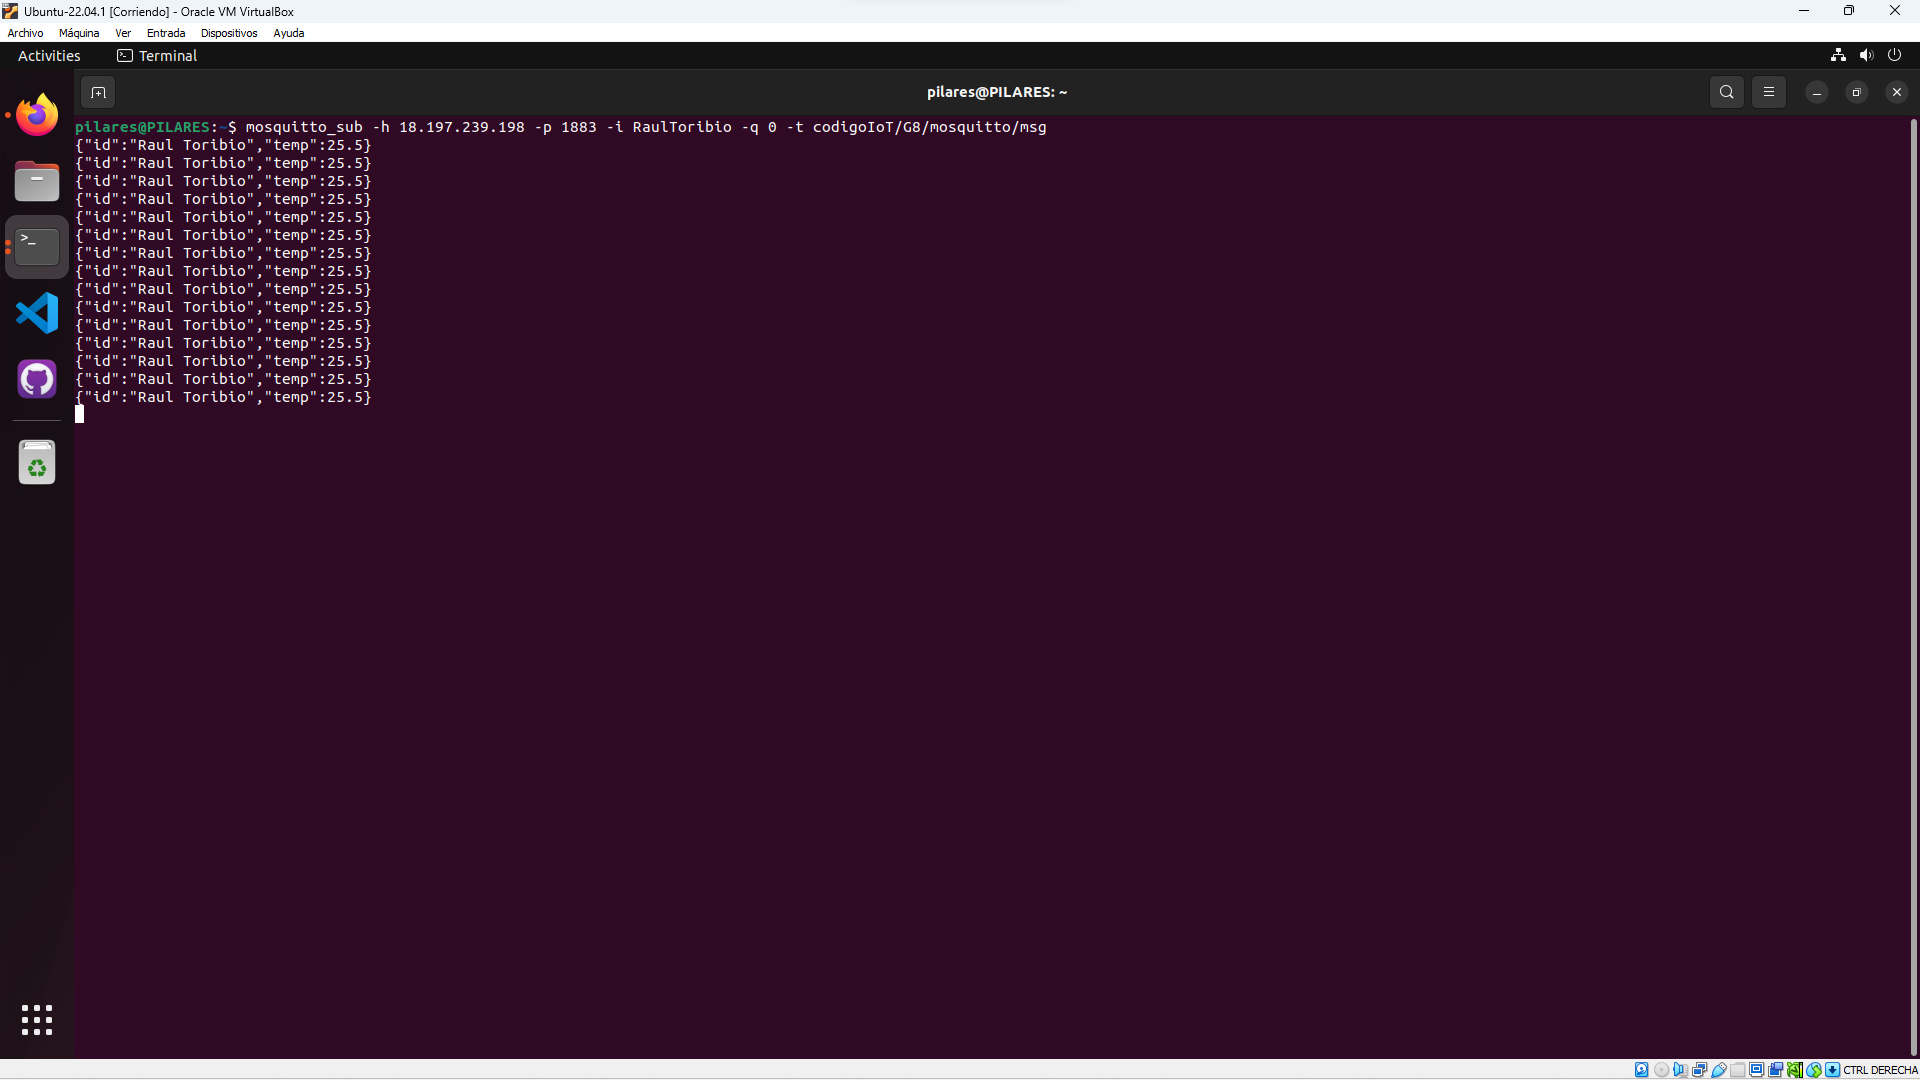The image size is (1920, 1080).
Task: Open Visual Studio Code from the dock
Action: (x=37, y=313)
